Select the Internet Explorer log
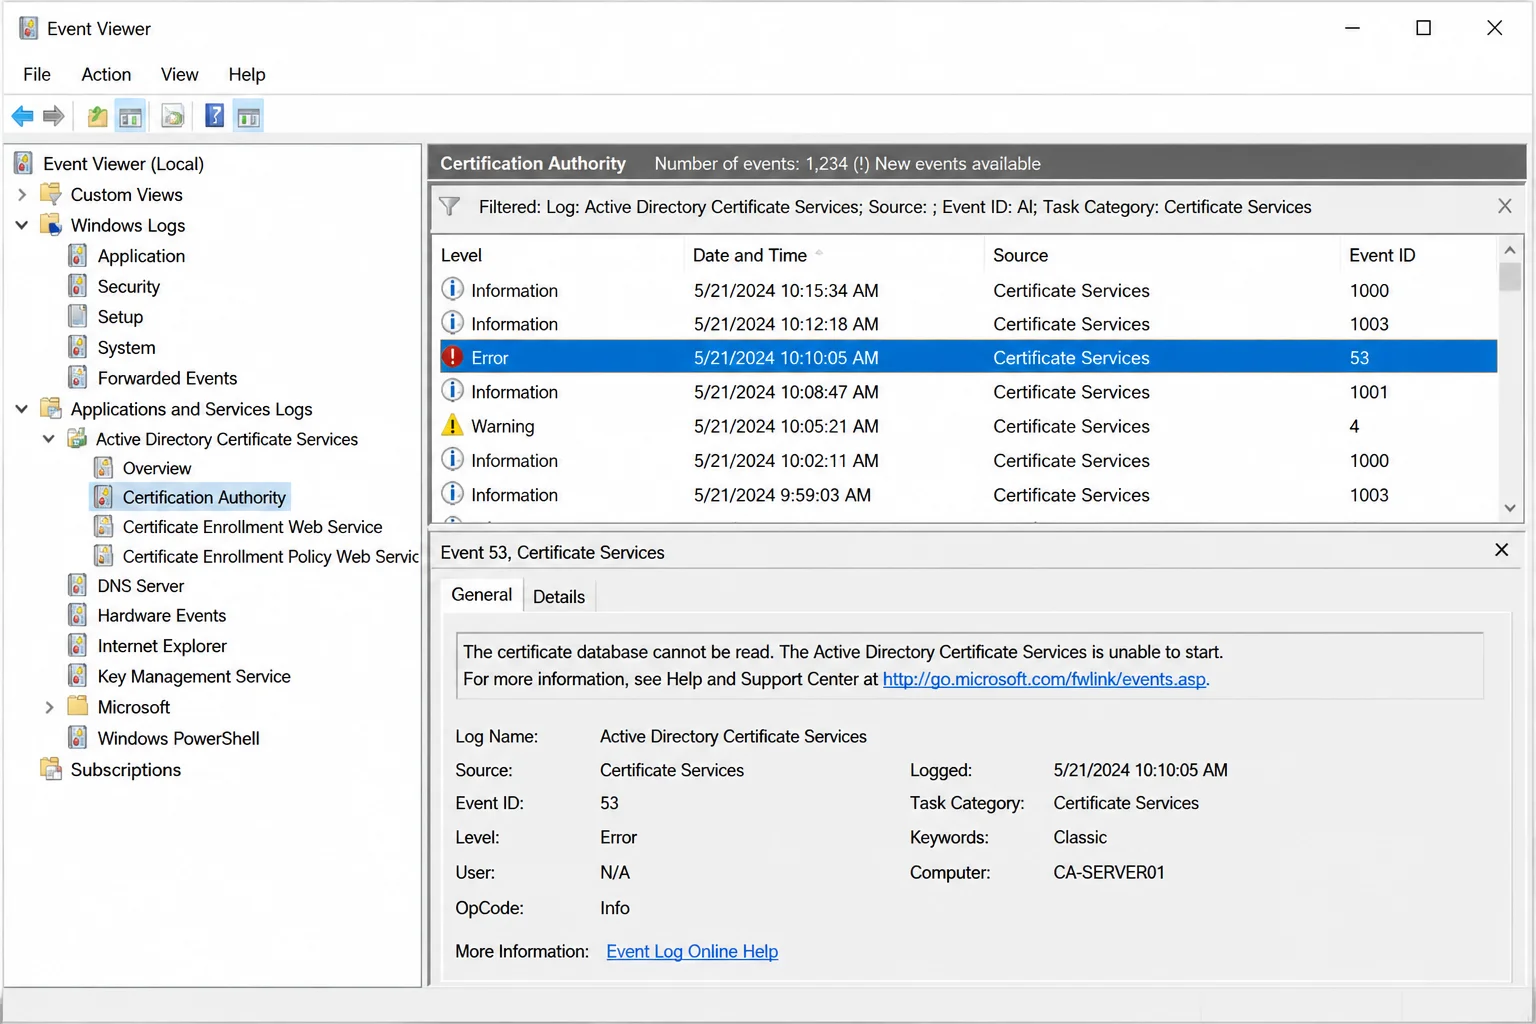This screenshot has width=1536, height=1024. click(162, 646)
